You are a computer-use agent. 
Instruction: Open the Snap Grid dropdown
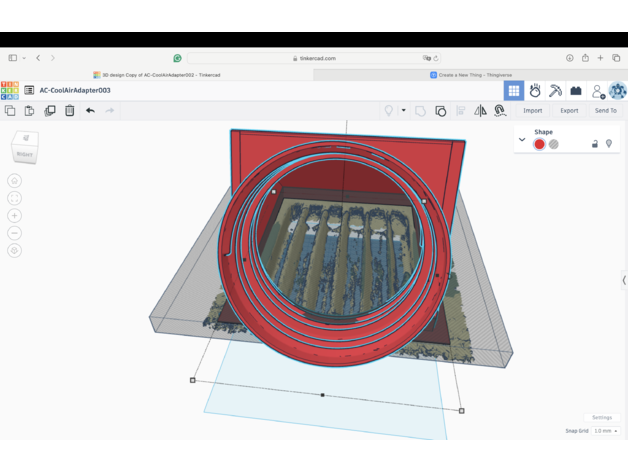(x=605, y=431)
